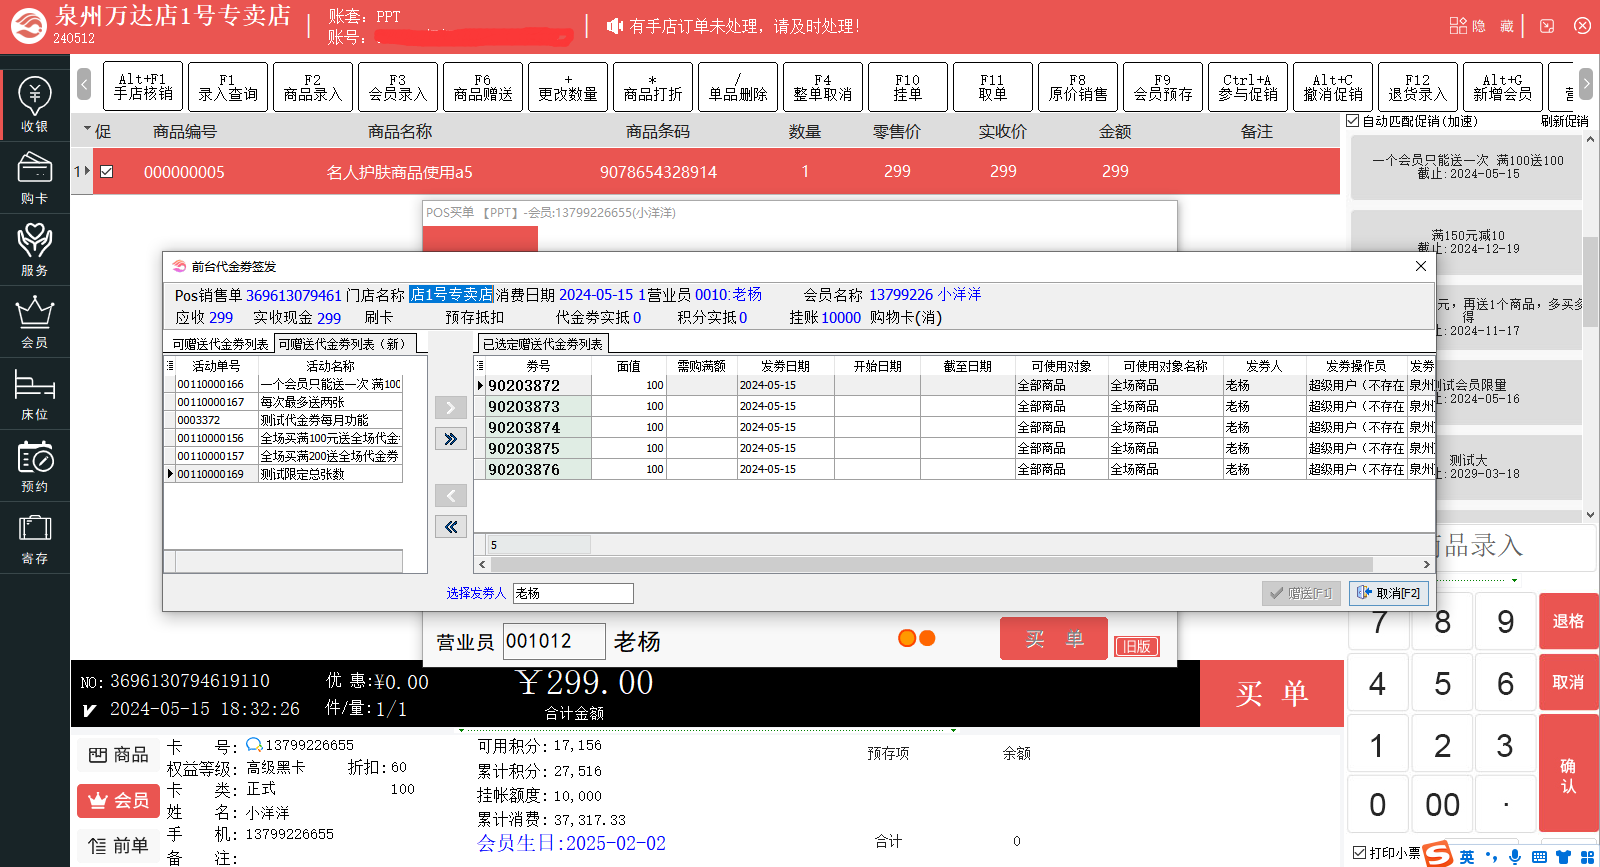Click the 赠送[F1] button
This screenshot has height=867, width=1600.
[1301, 593]
